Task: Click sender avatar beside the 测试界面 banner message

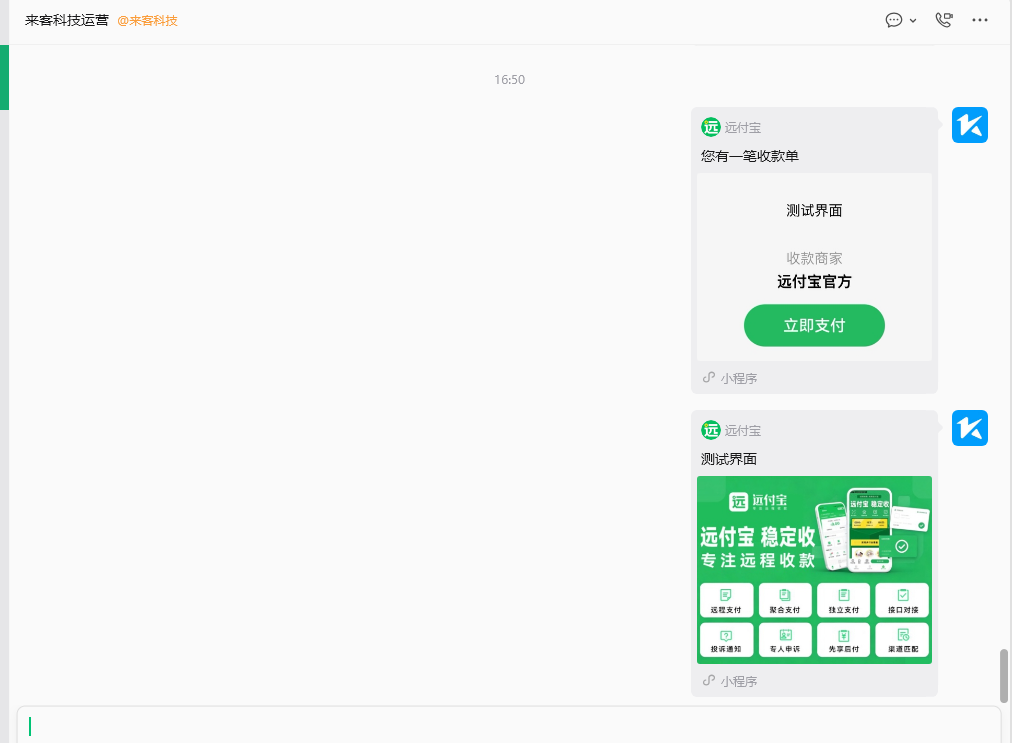Action: pyautogui.click(x=969, y=428)
